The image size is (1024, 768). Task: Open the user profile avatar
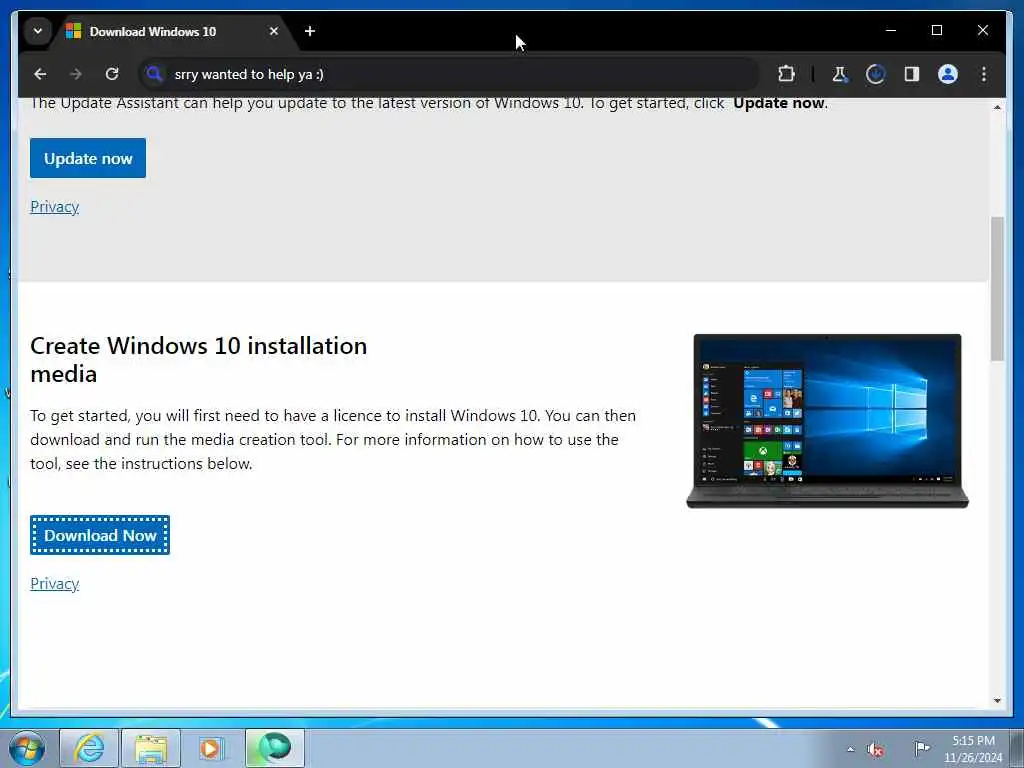pos(948,74)
